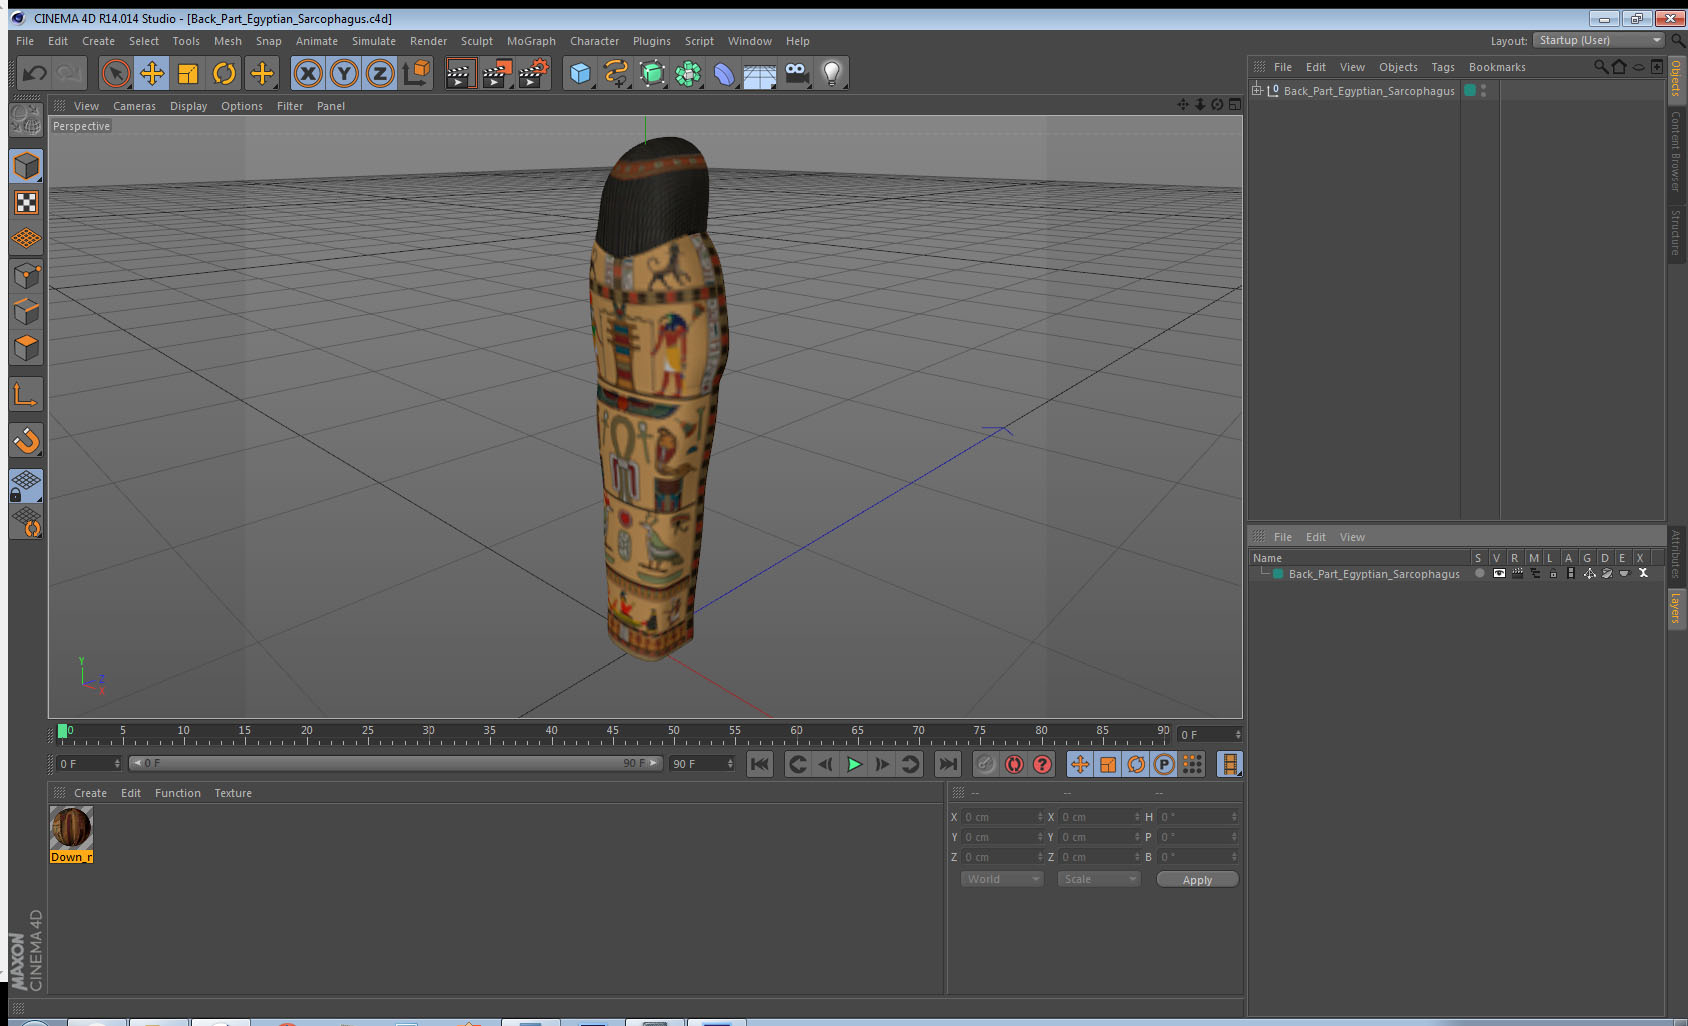Click the X position field

pyautogui.click(x=1002, y=817)
